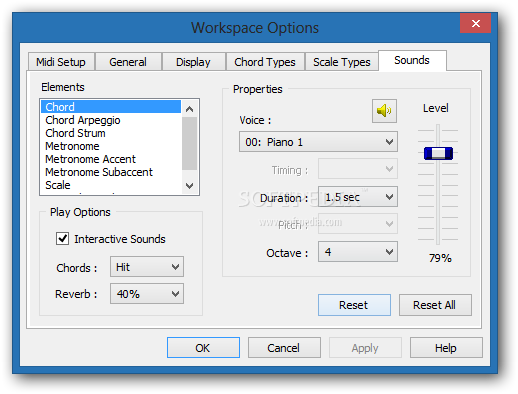Click the Elements list scroll up arrow
Screen dimensions: 518x394
point(189,109)
